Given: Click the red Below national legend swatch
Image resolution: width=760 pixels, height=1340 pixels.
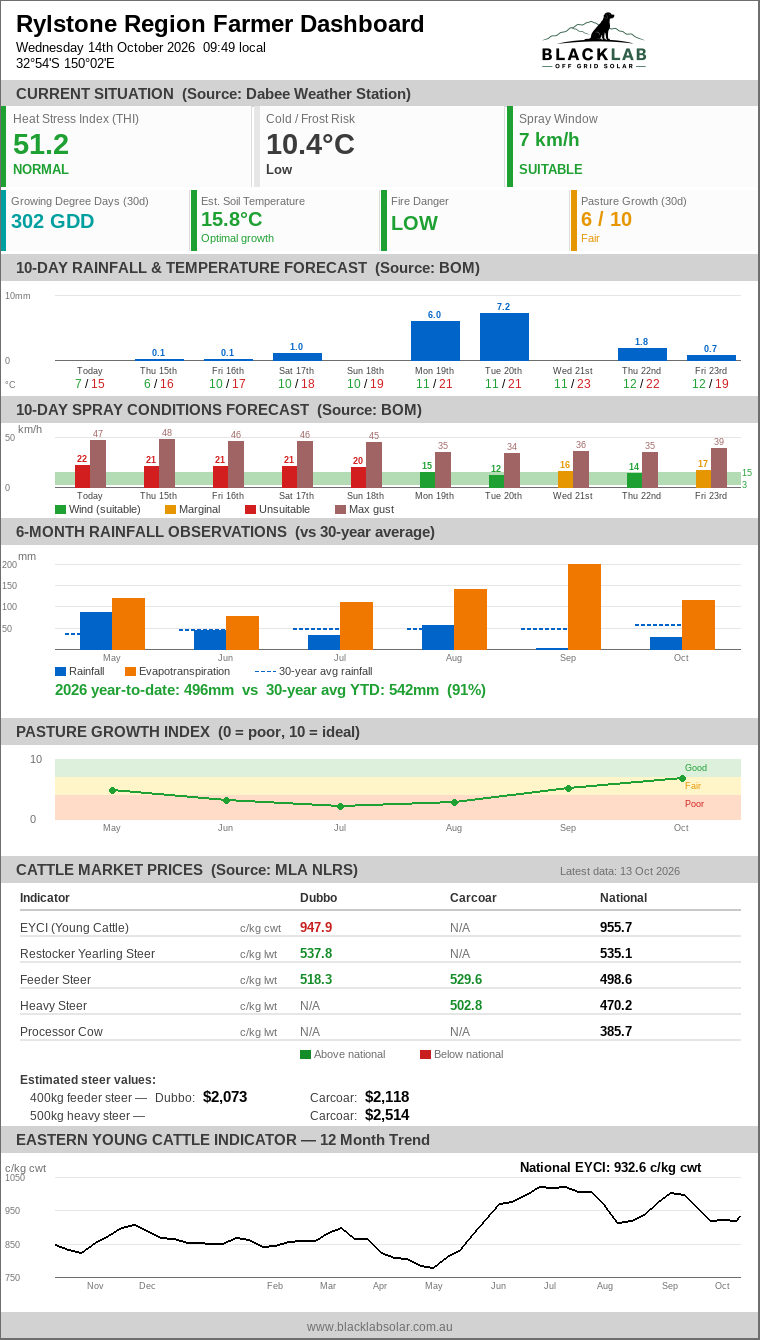Looking at the screenshot, I should pos(425,1054).
